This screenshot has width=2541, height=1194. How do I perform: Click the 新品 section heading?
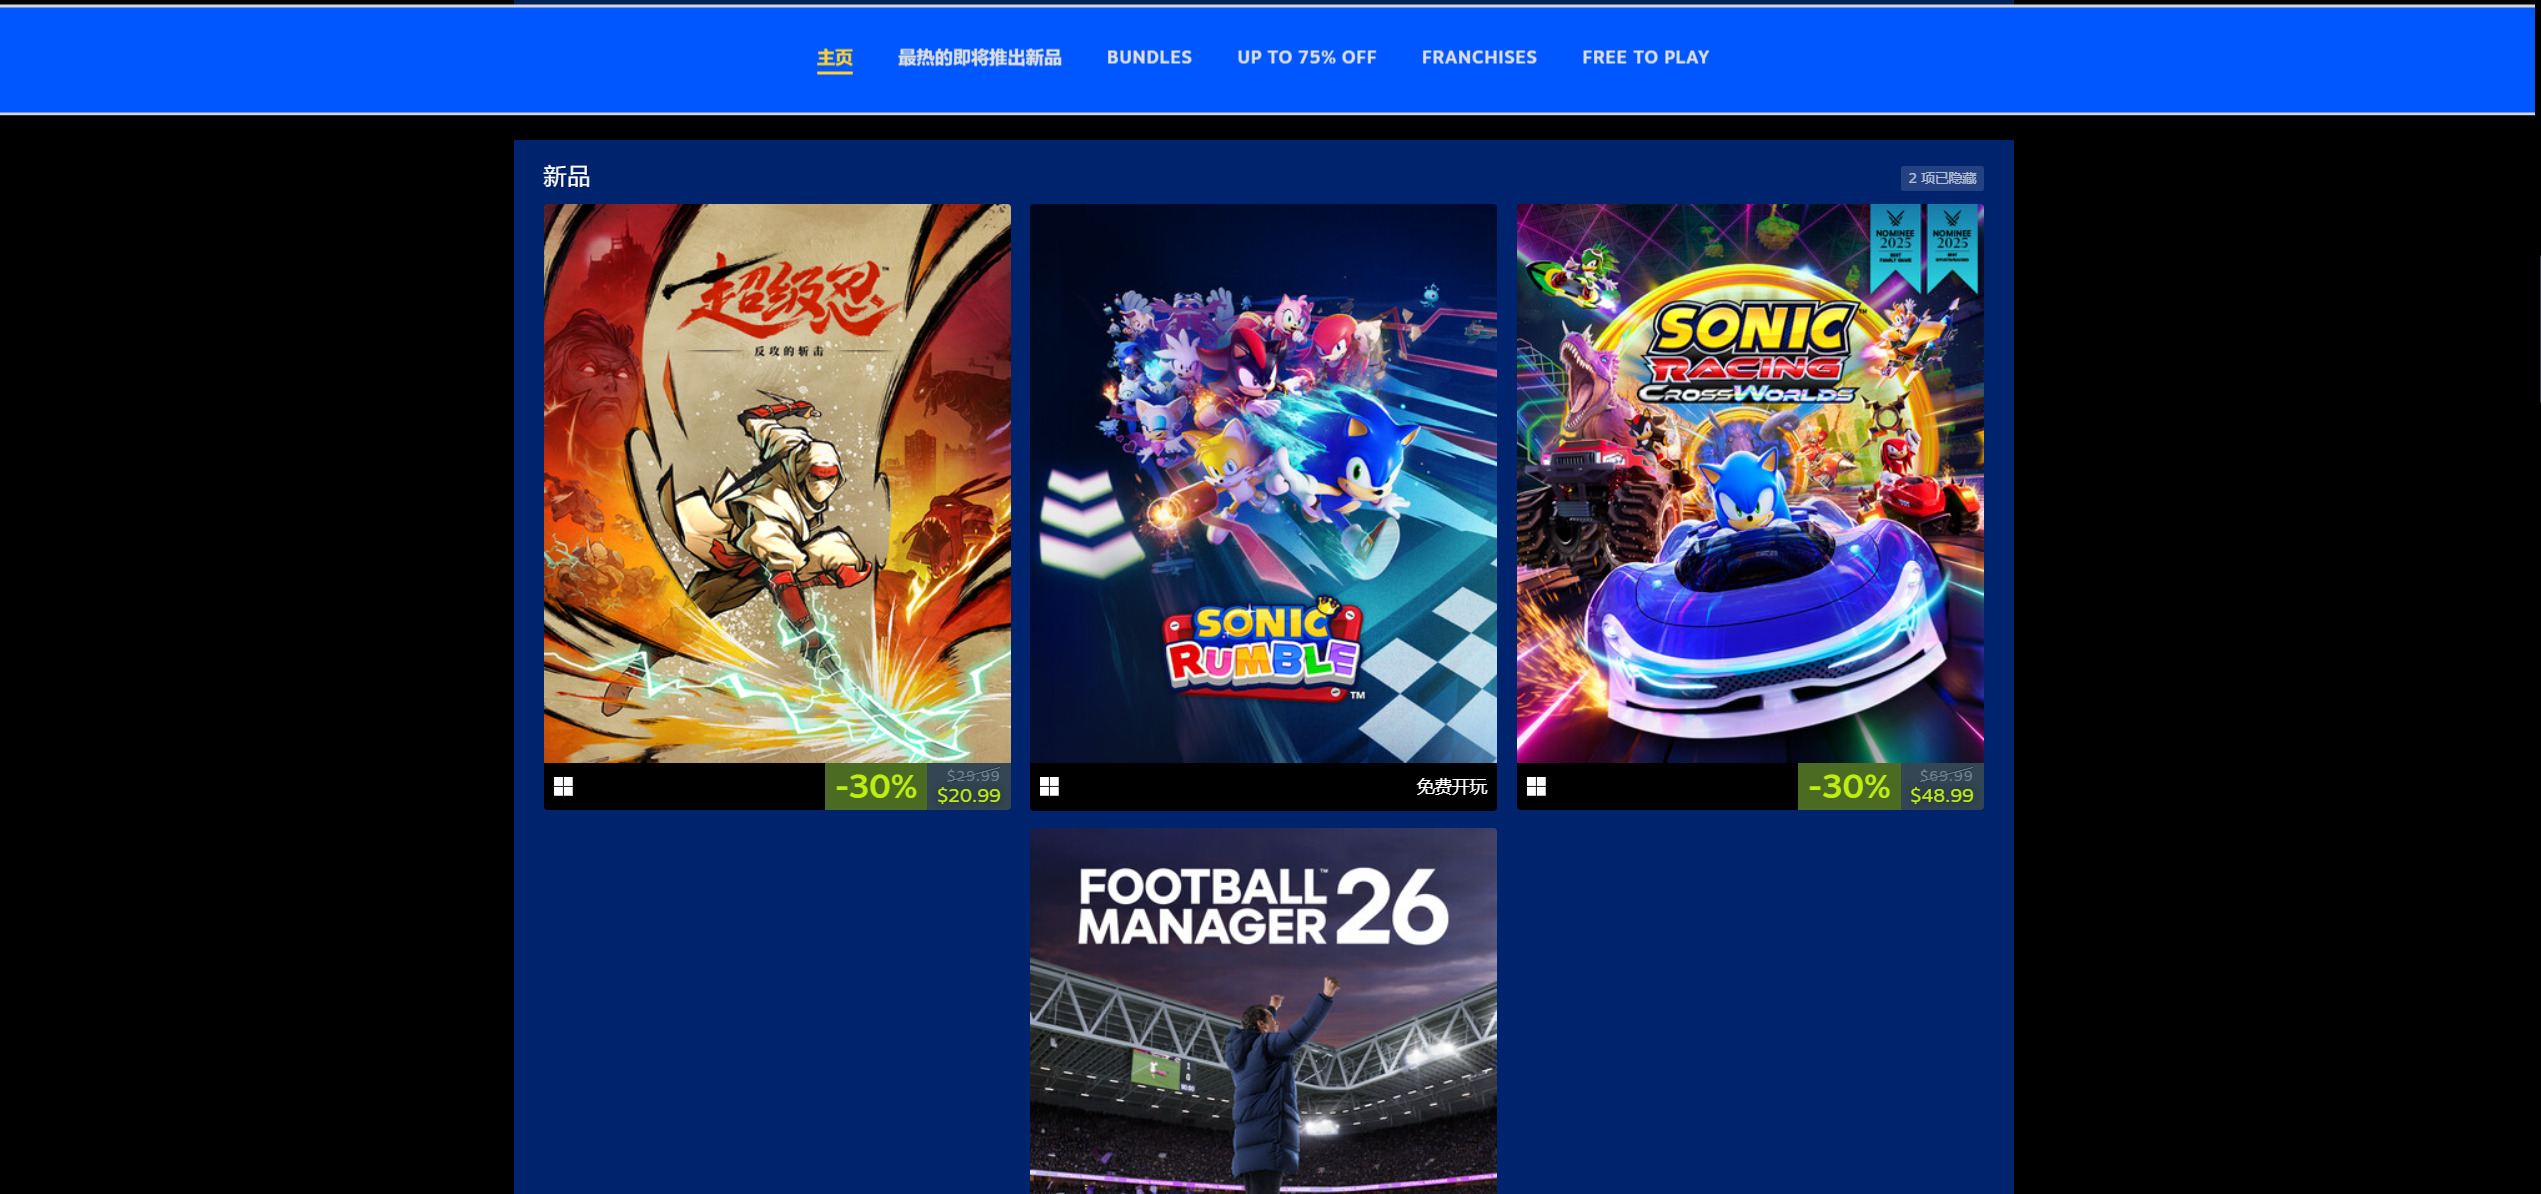566,177
